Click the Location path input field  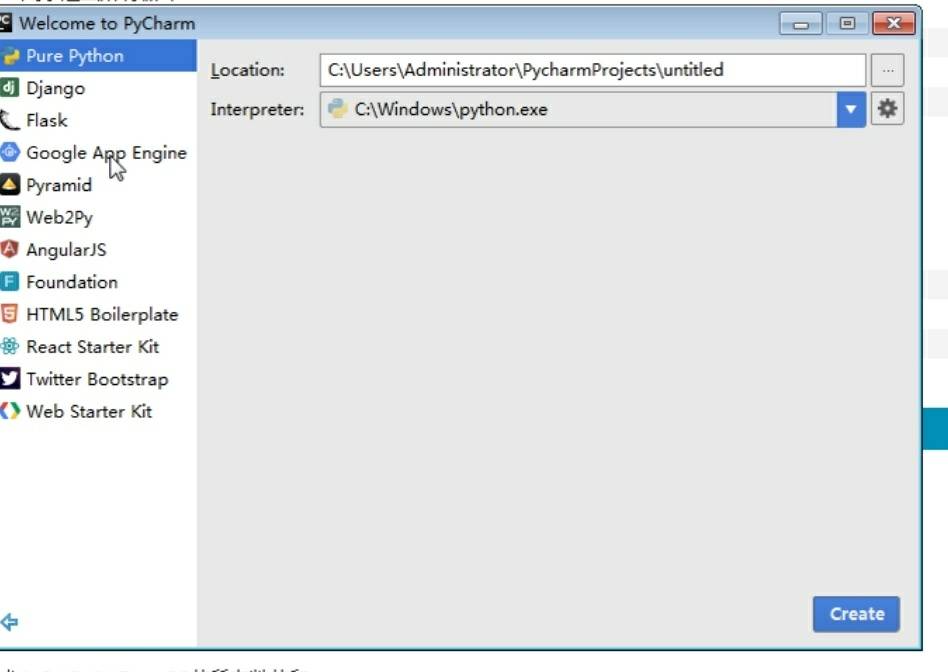592,70
